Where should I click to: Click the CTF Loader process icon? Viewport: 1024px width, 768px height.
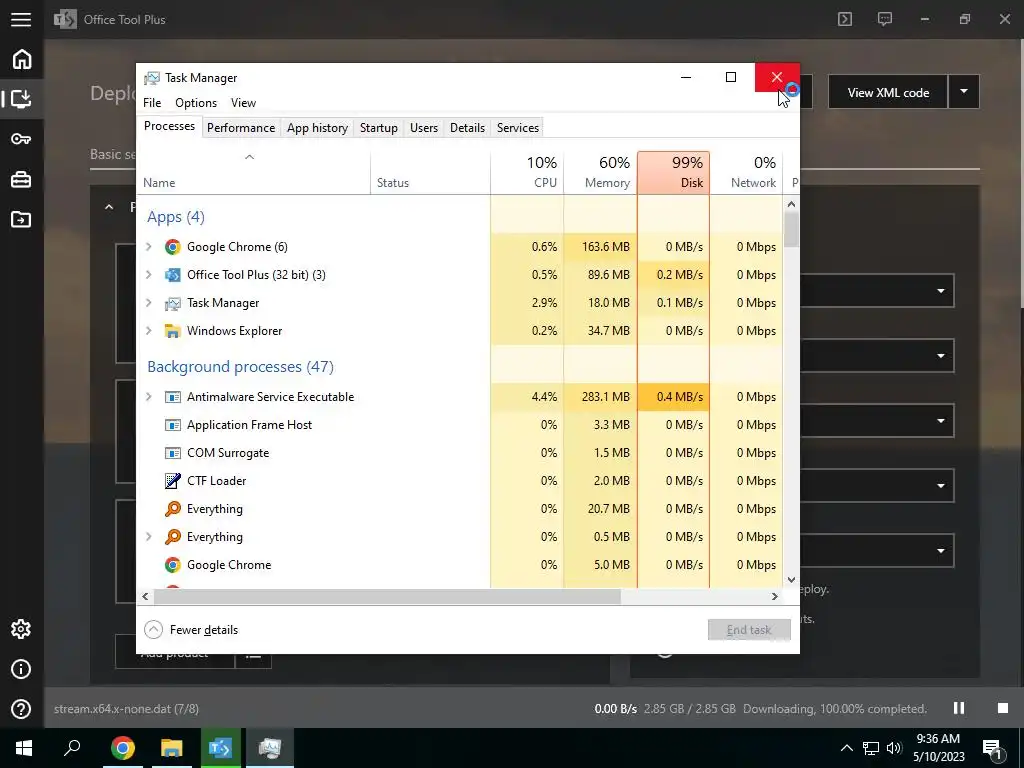[172, 481]
